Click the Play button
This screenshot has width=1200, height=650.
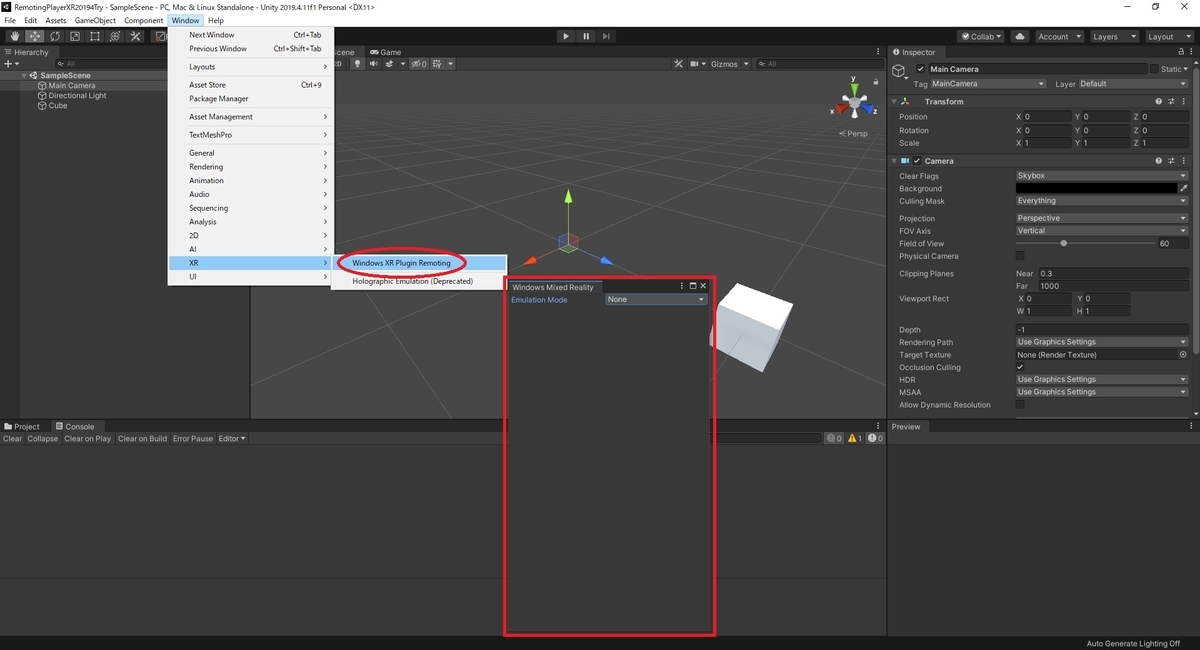coord(566,36)
